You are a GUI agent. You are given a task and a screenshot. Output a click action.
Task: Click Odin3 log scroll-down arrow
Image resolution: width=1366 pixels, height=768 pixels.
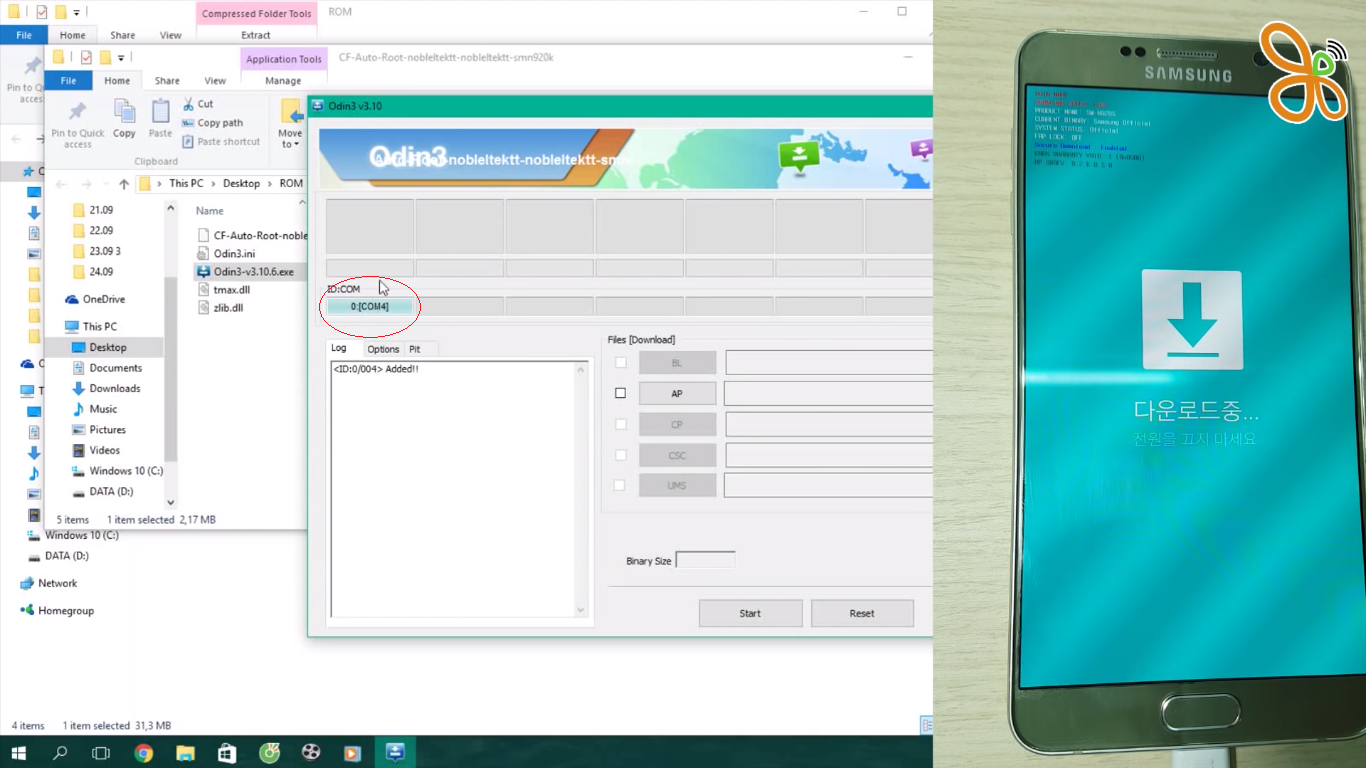[581, 610]
